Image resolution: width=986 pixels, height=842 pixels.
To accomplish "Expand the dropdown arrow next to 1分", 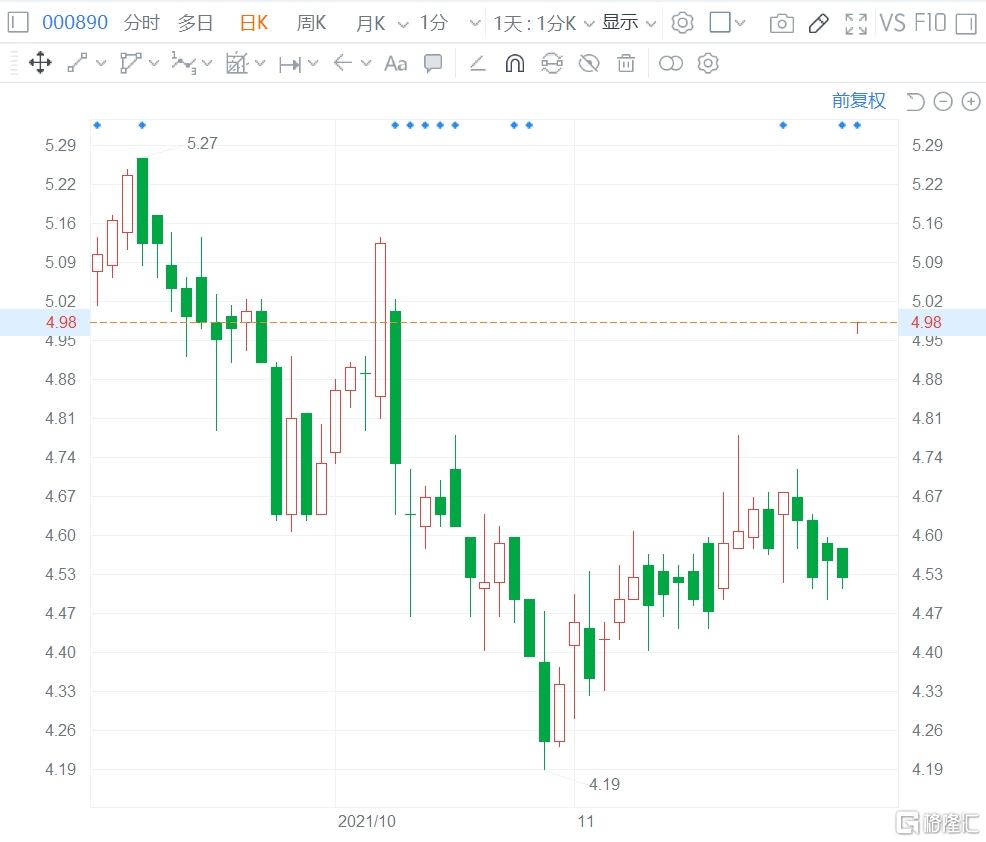I will (475, 24).
